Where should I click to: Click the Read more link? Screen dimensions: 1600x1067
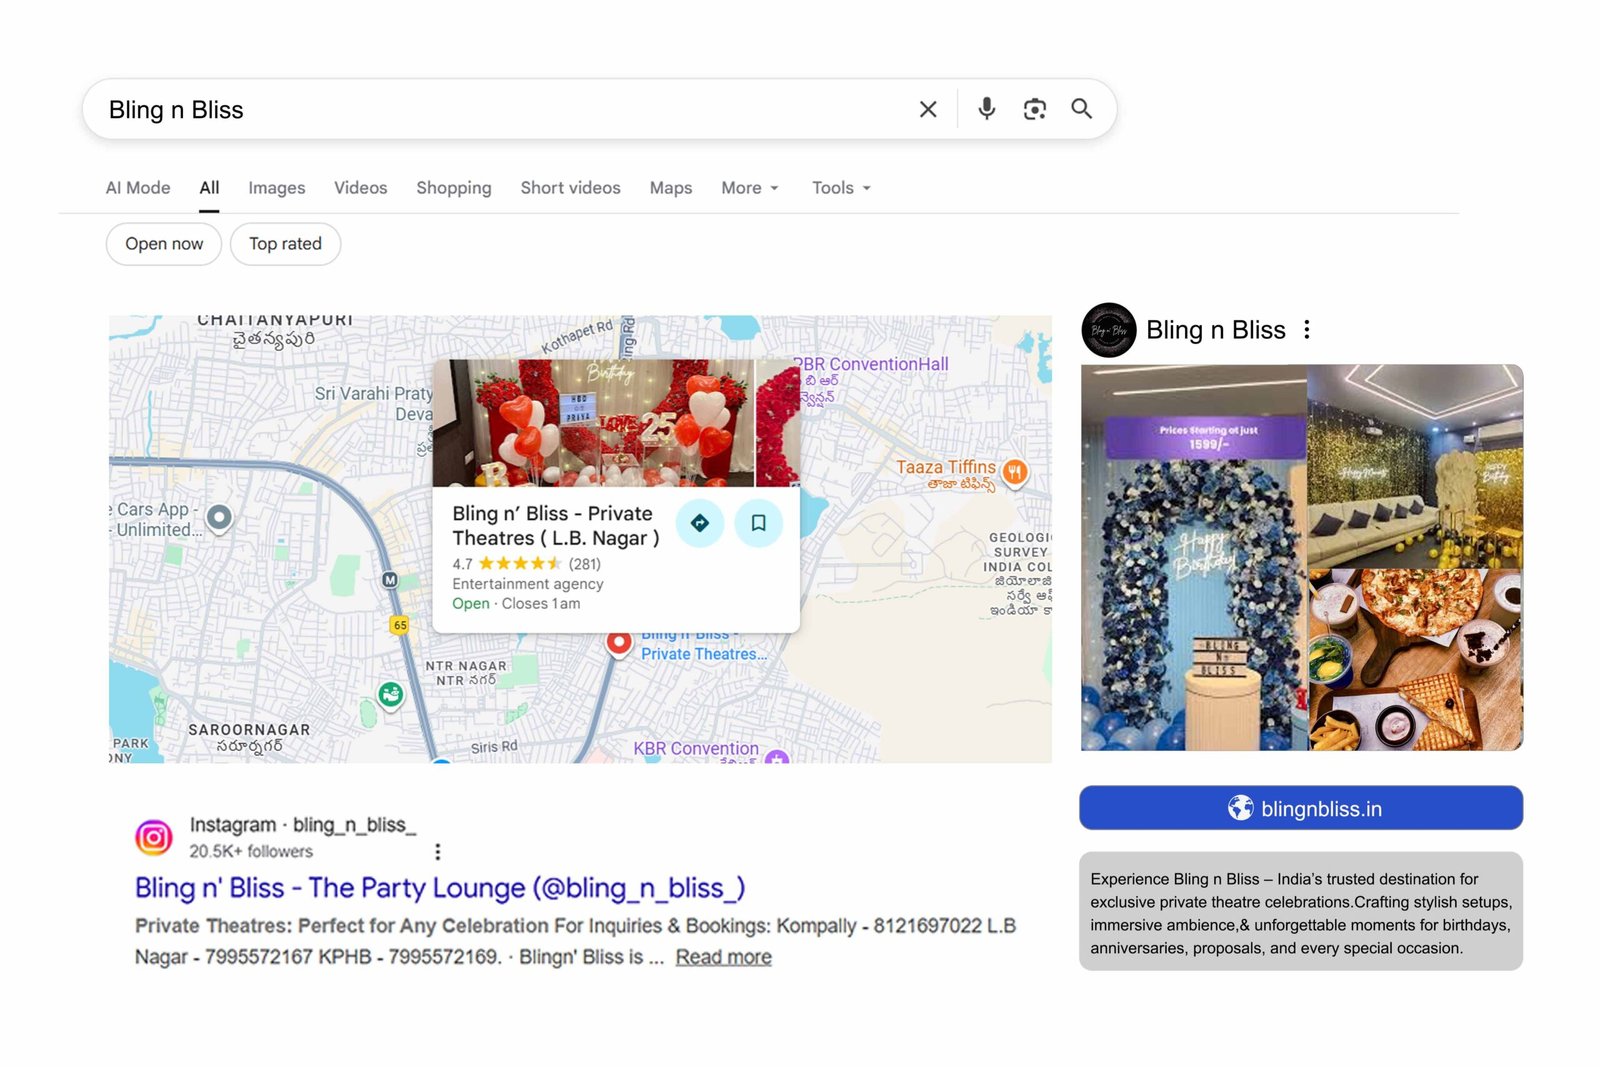click(723, 956)
